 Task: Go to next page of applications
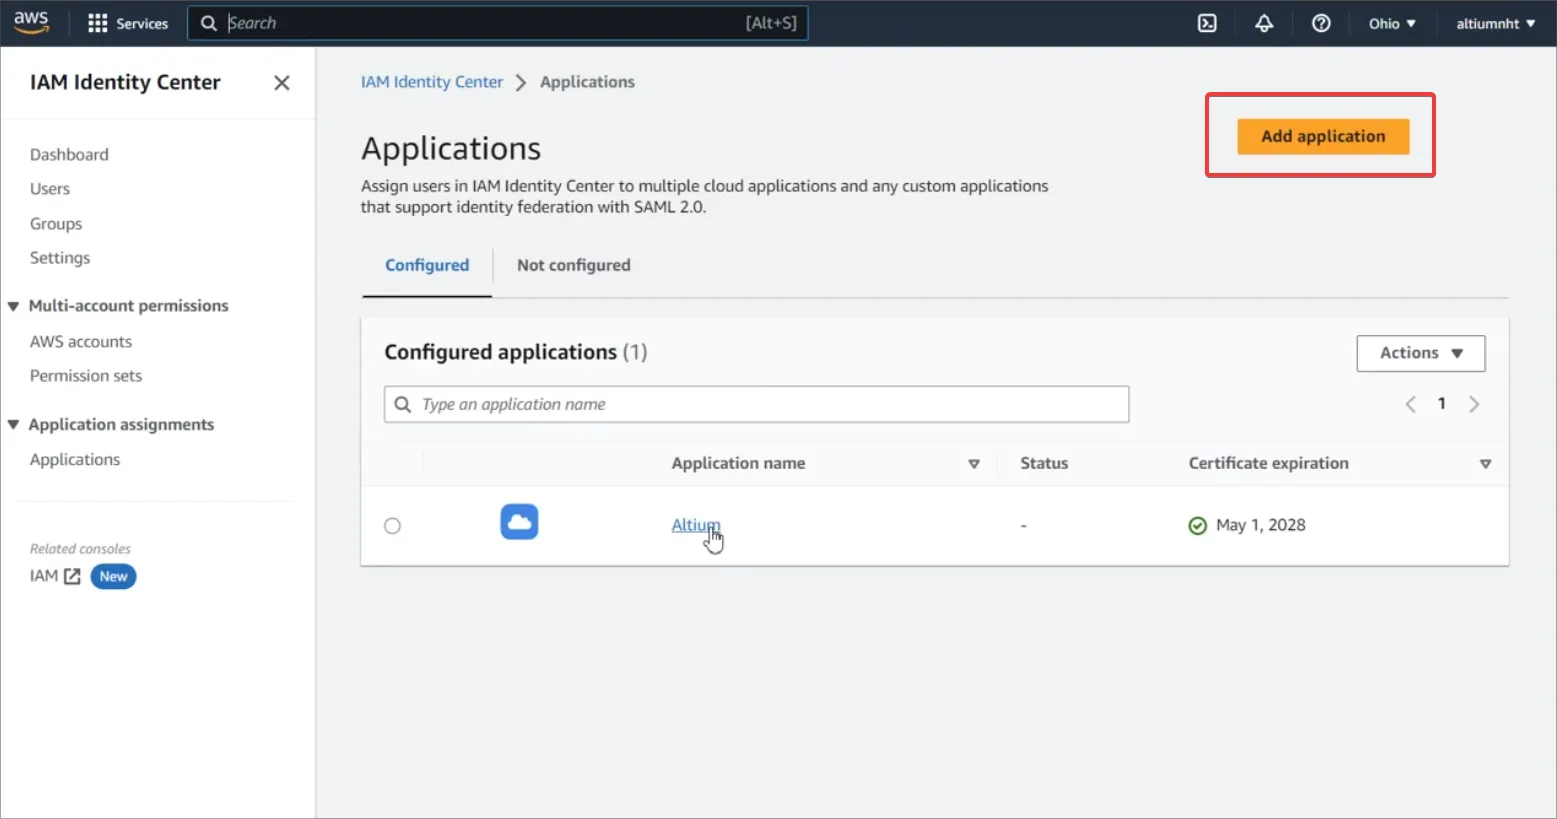point(1473,404)
